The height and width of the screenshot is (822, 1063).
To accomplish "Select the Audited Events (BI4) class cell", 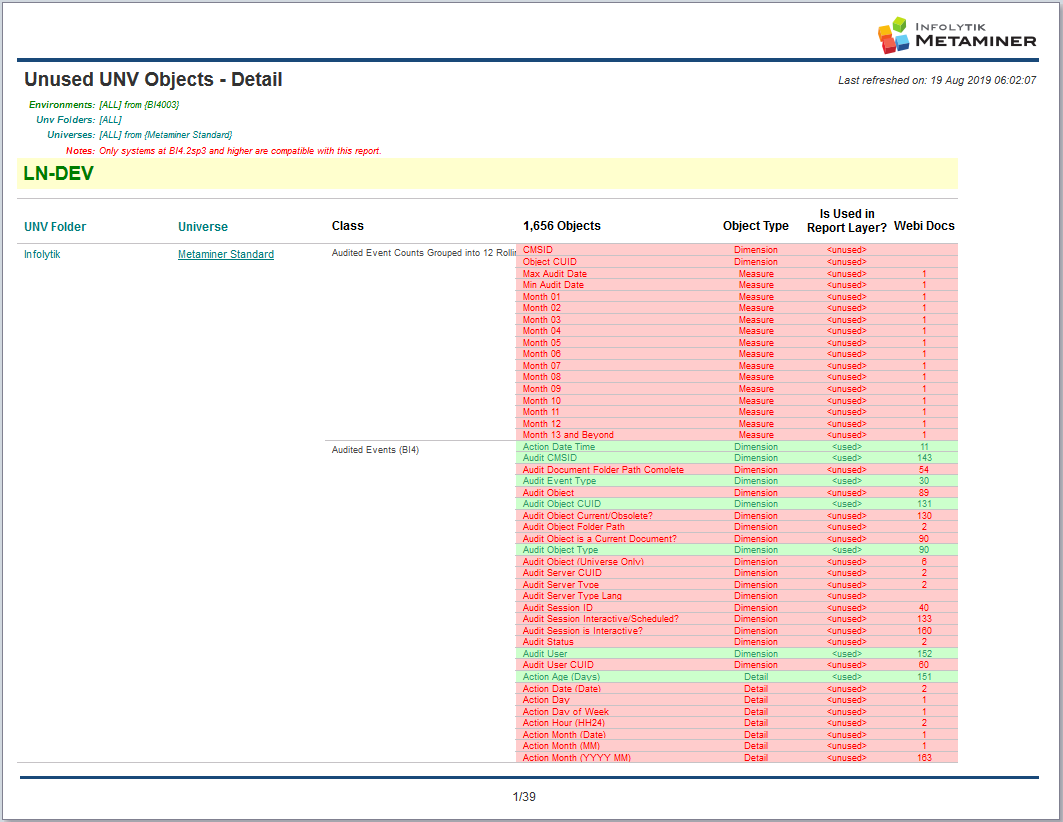I will (x=375, y=449).
